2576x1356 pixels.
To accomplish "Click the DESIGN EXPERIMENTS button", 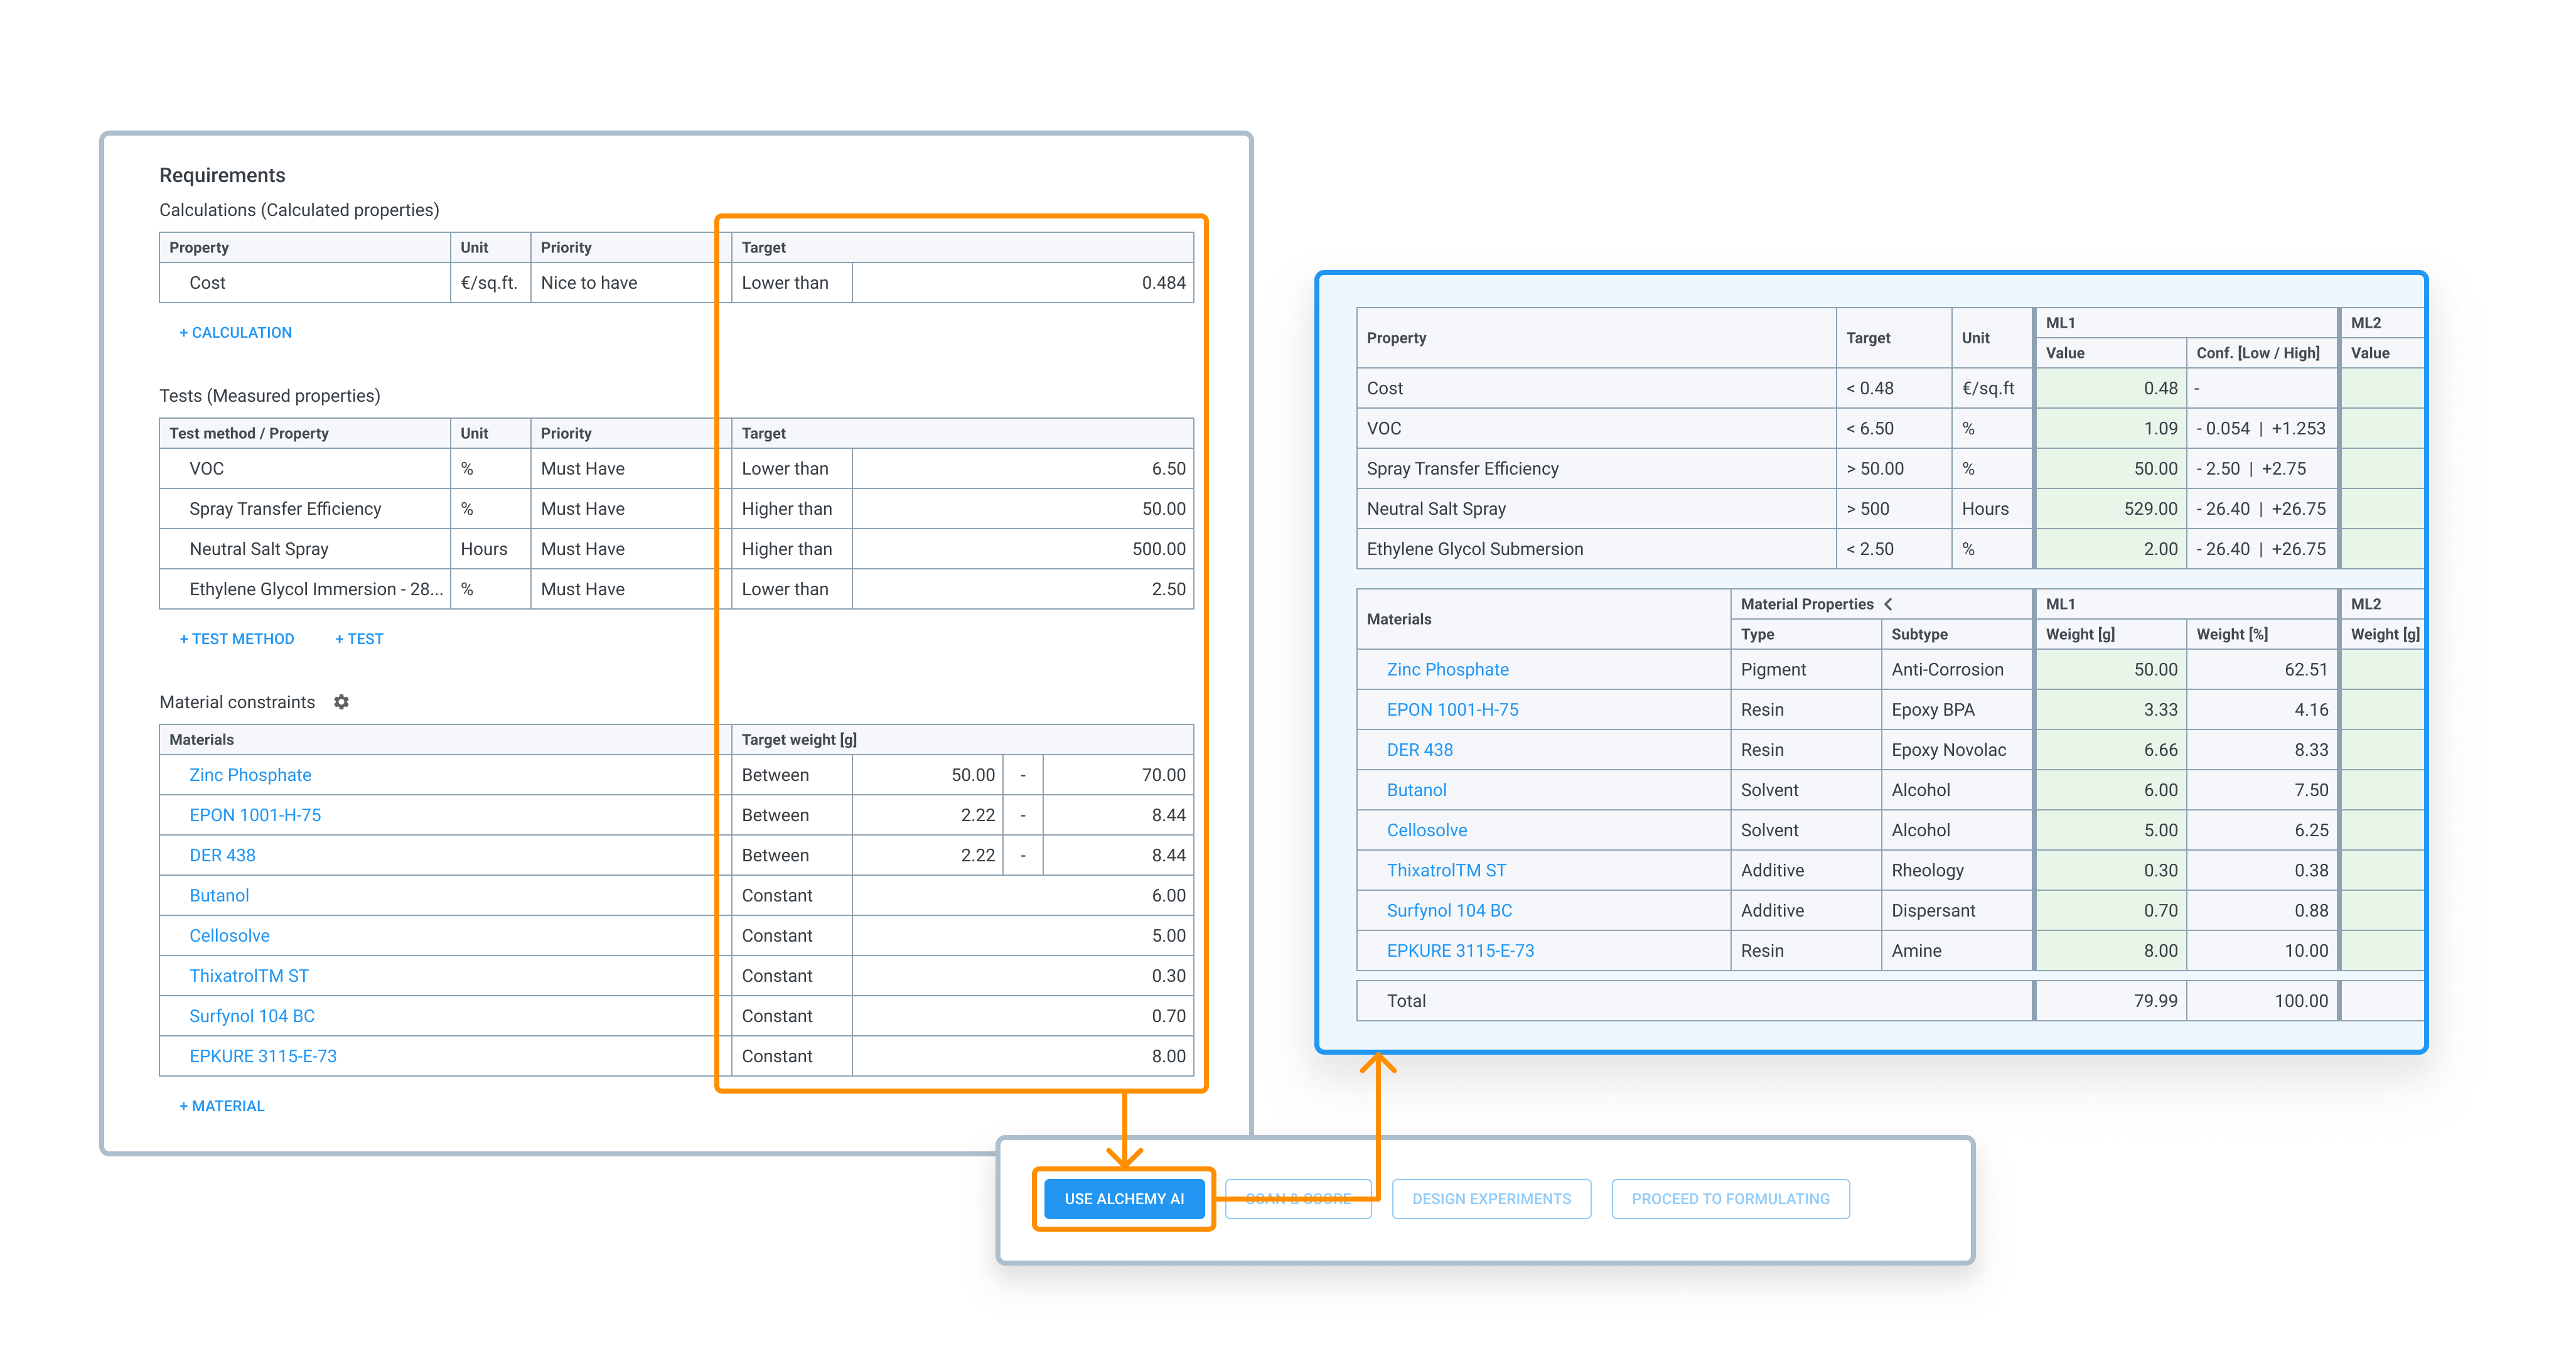I will point(1491,1198).
